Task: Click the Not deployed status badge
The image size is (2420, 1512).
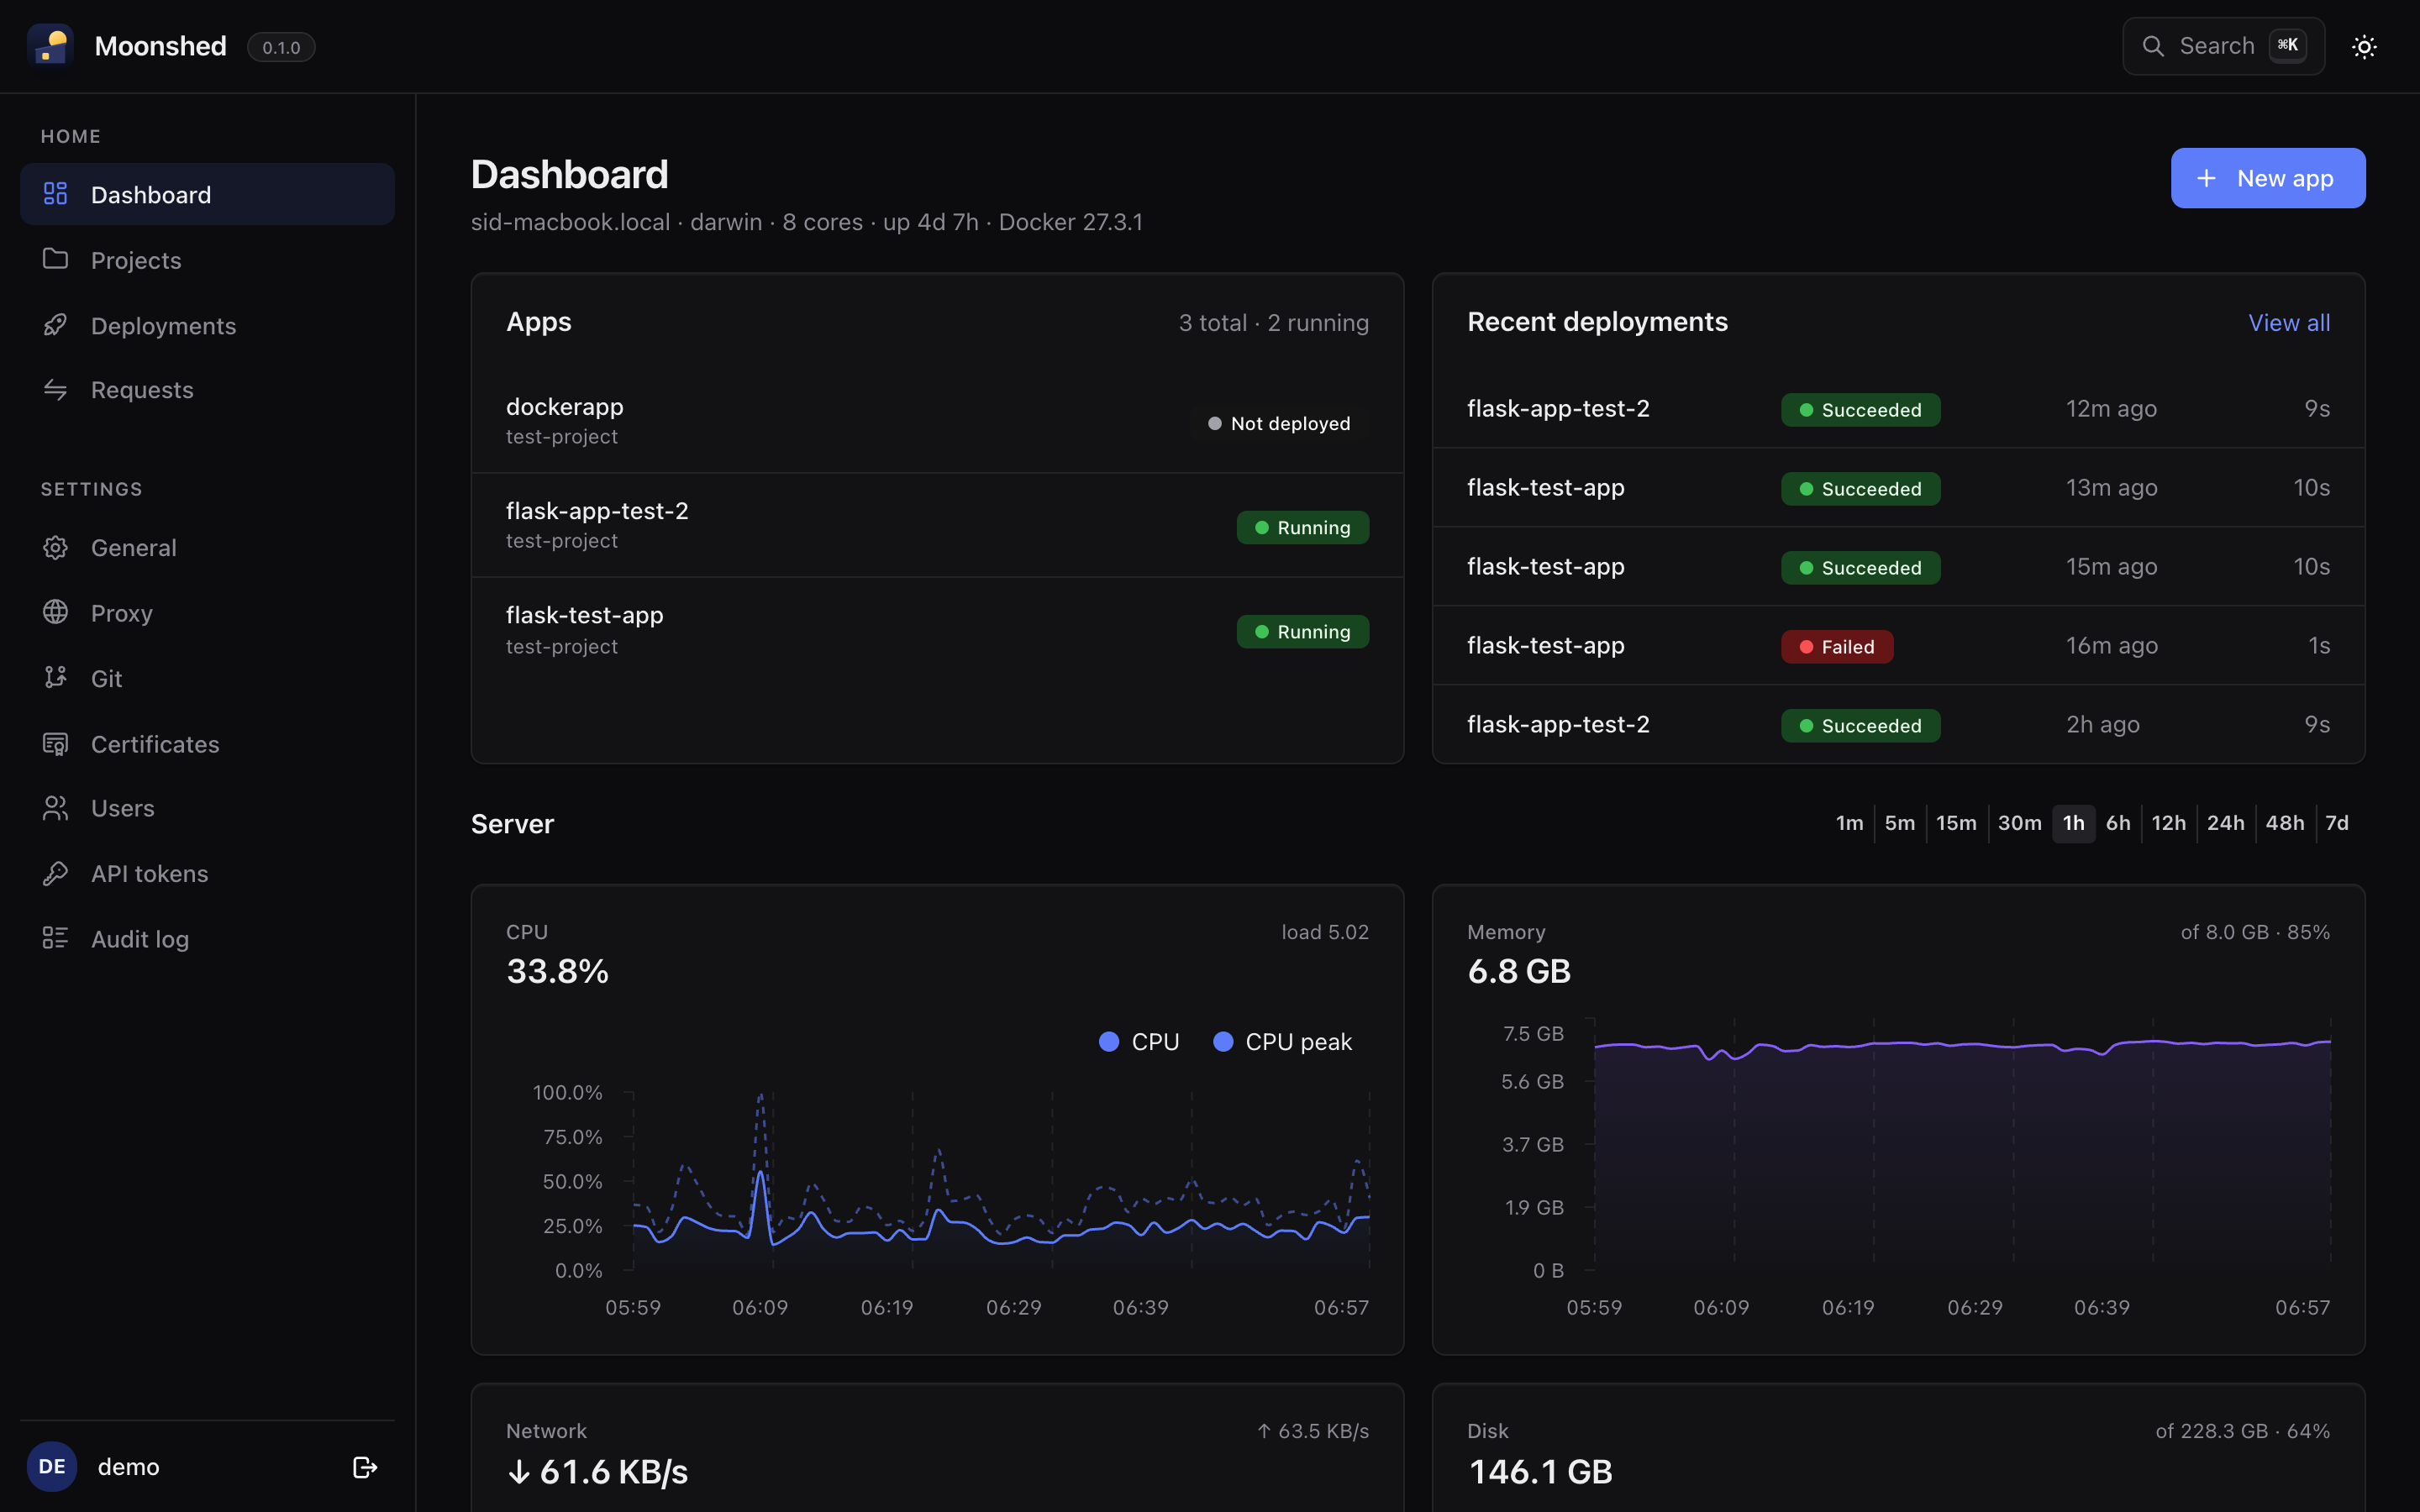Action: (x=1279, y=423)
